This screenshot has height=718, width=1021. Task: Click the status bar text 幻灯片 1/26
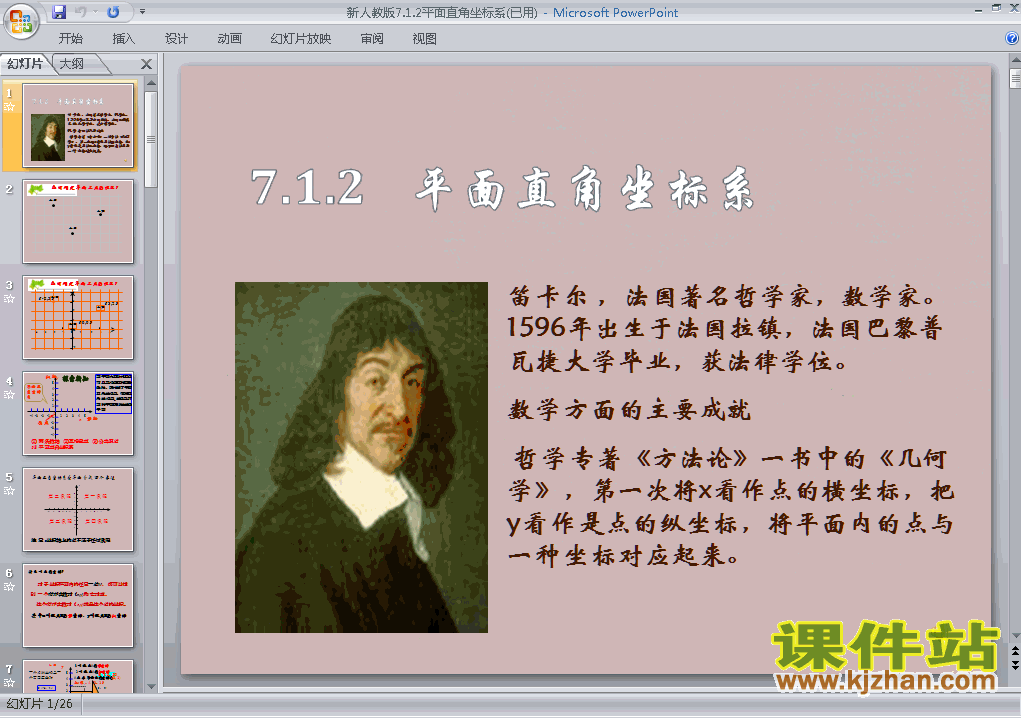point(40,704)
